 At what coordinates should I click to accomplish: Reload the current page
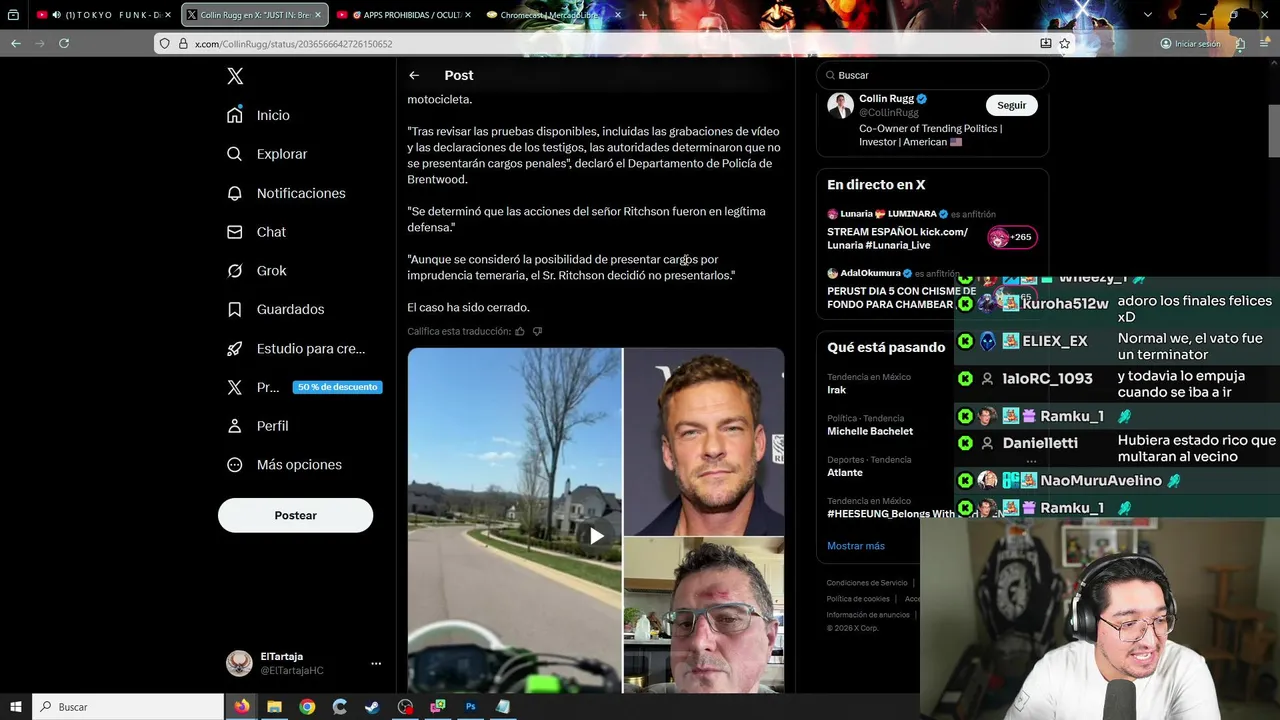pos(64,43)
